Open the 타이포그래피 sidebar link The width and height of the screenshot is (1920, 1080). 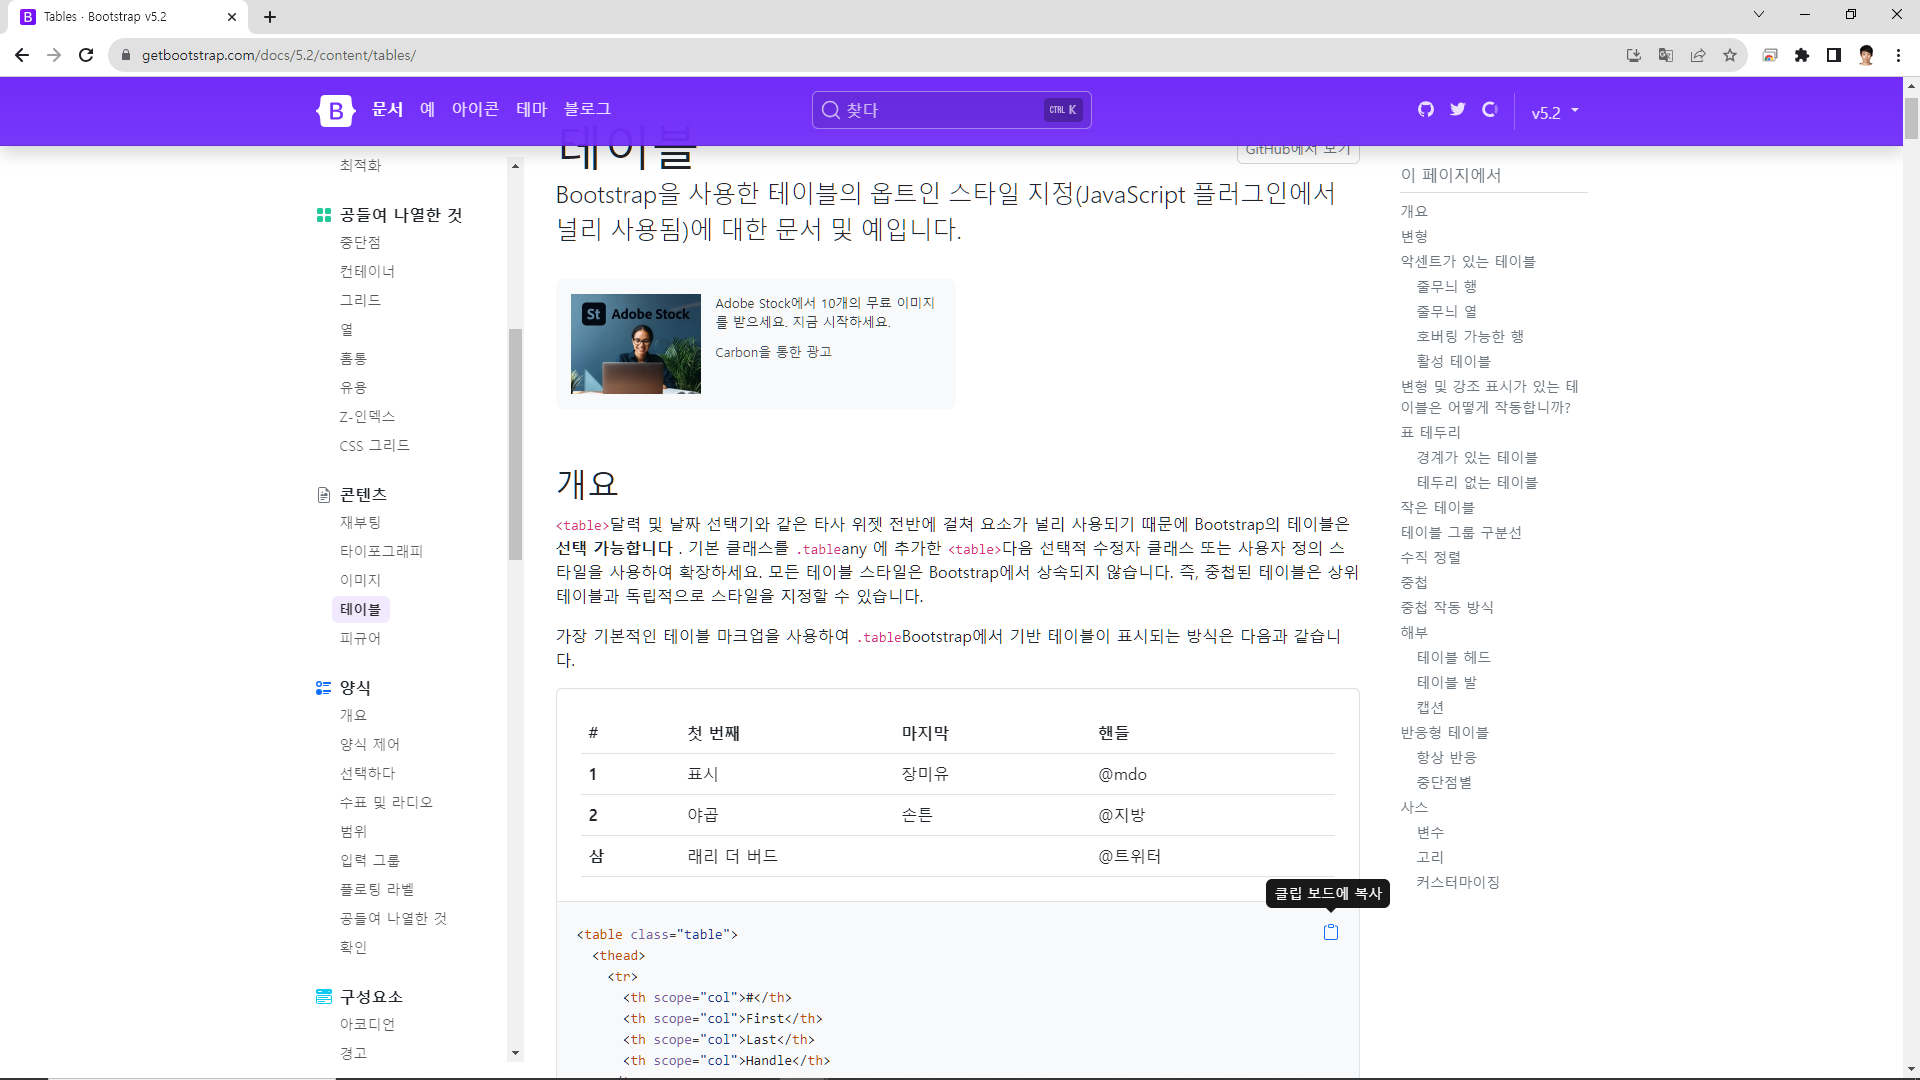point(381,551)
